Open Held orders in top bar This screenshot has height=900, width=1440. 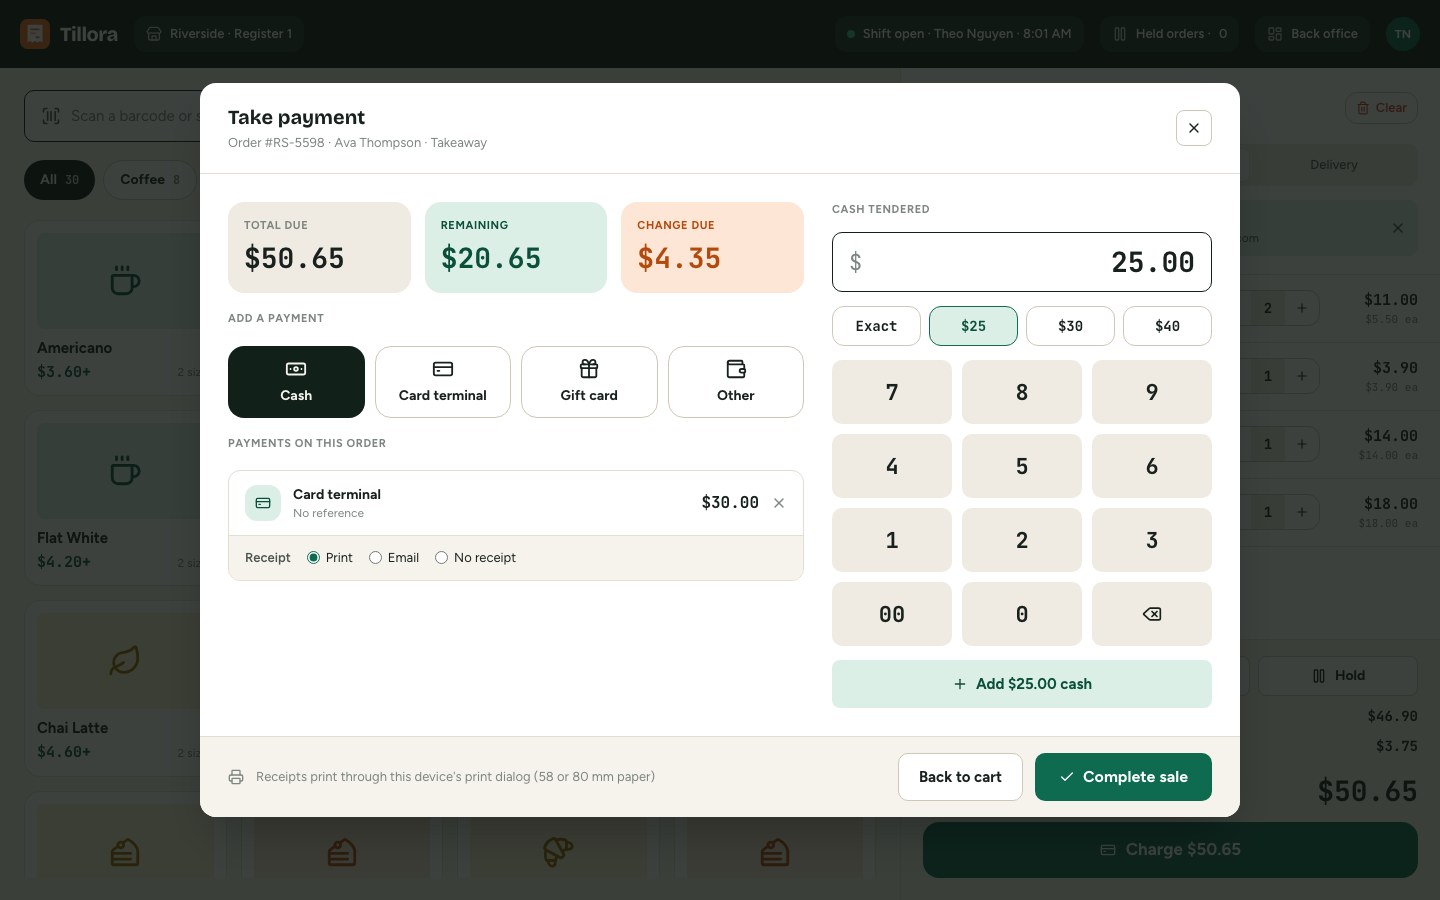pos(1170,34)
